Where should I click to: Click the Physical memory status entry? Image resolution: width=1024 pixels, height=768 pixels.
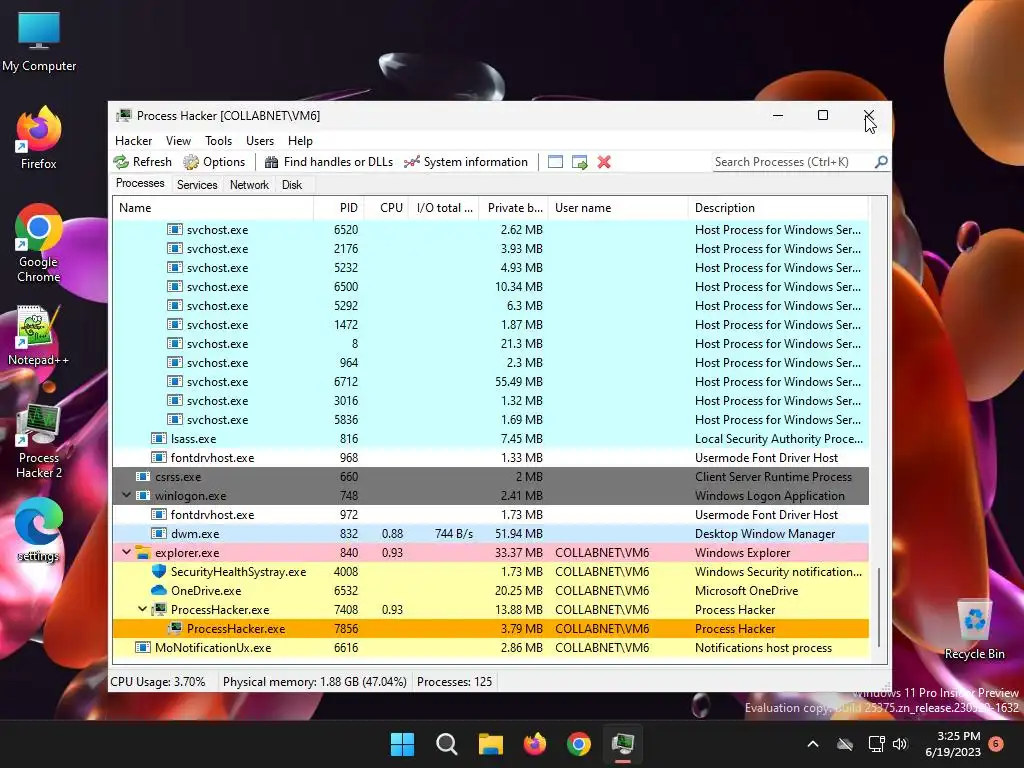314,682
